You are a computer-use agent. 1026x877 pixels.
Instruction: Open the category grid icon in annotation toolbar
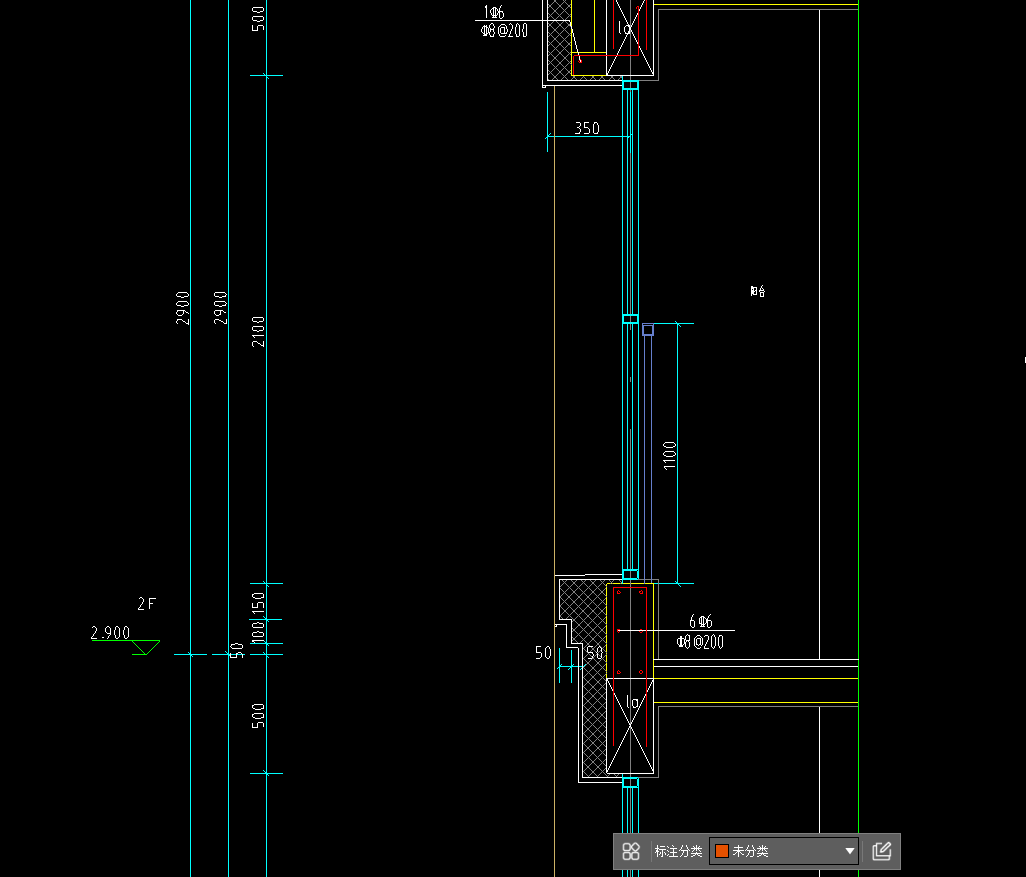point(631,851)
